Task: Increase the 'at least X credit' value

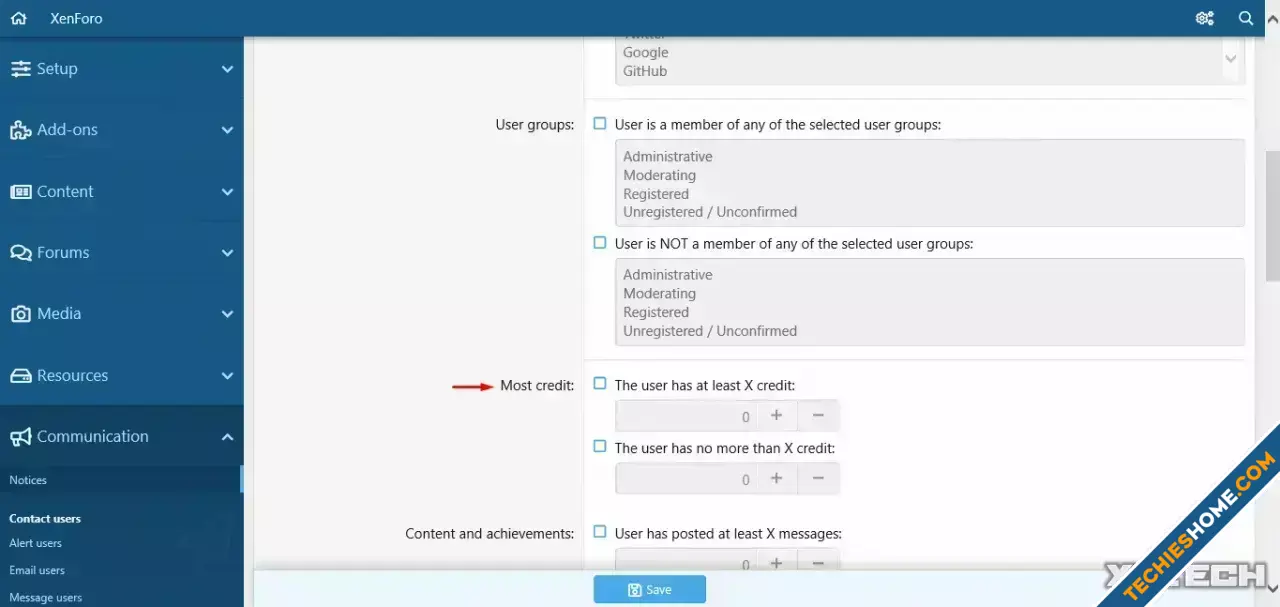Action: tap(776, 416)
